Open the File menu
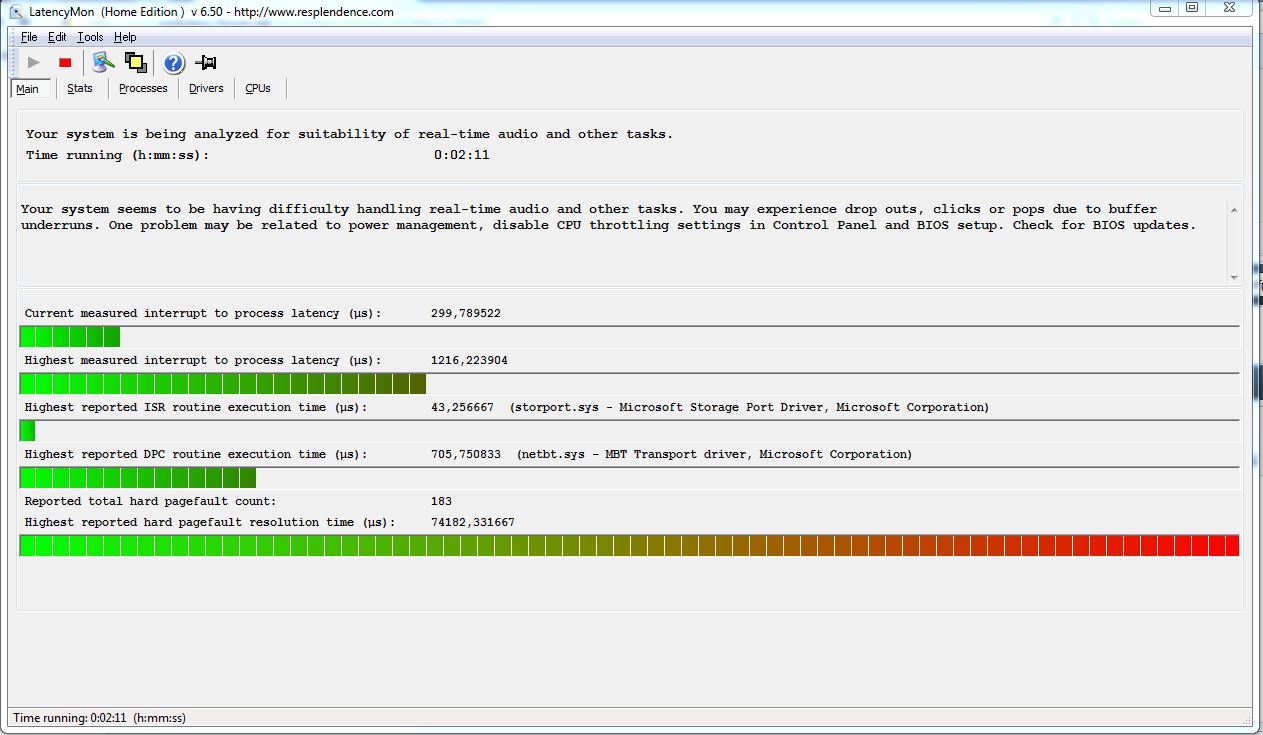 (29, 37)
